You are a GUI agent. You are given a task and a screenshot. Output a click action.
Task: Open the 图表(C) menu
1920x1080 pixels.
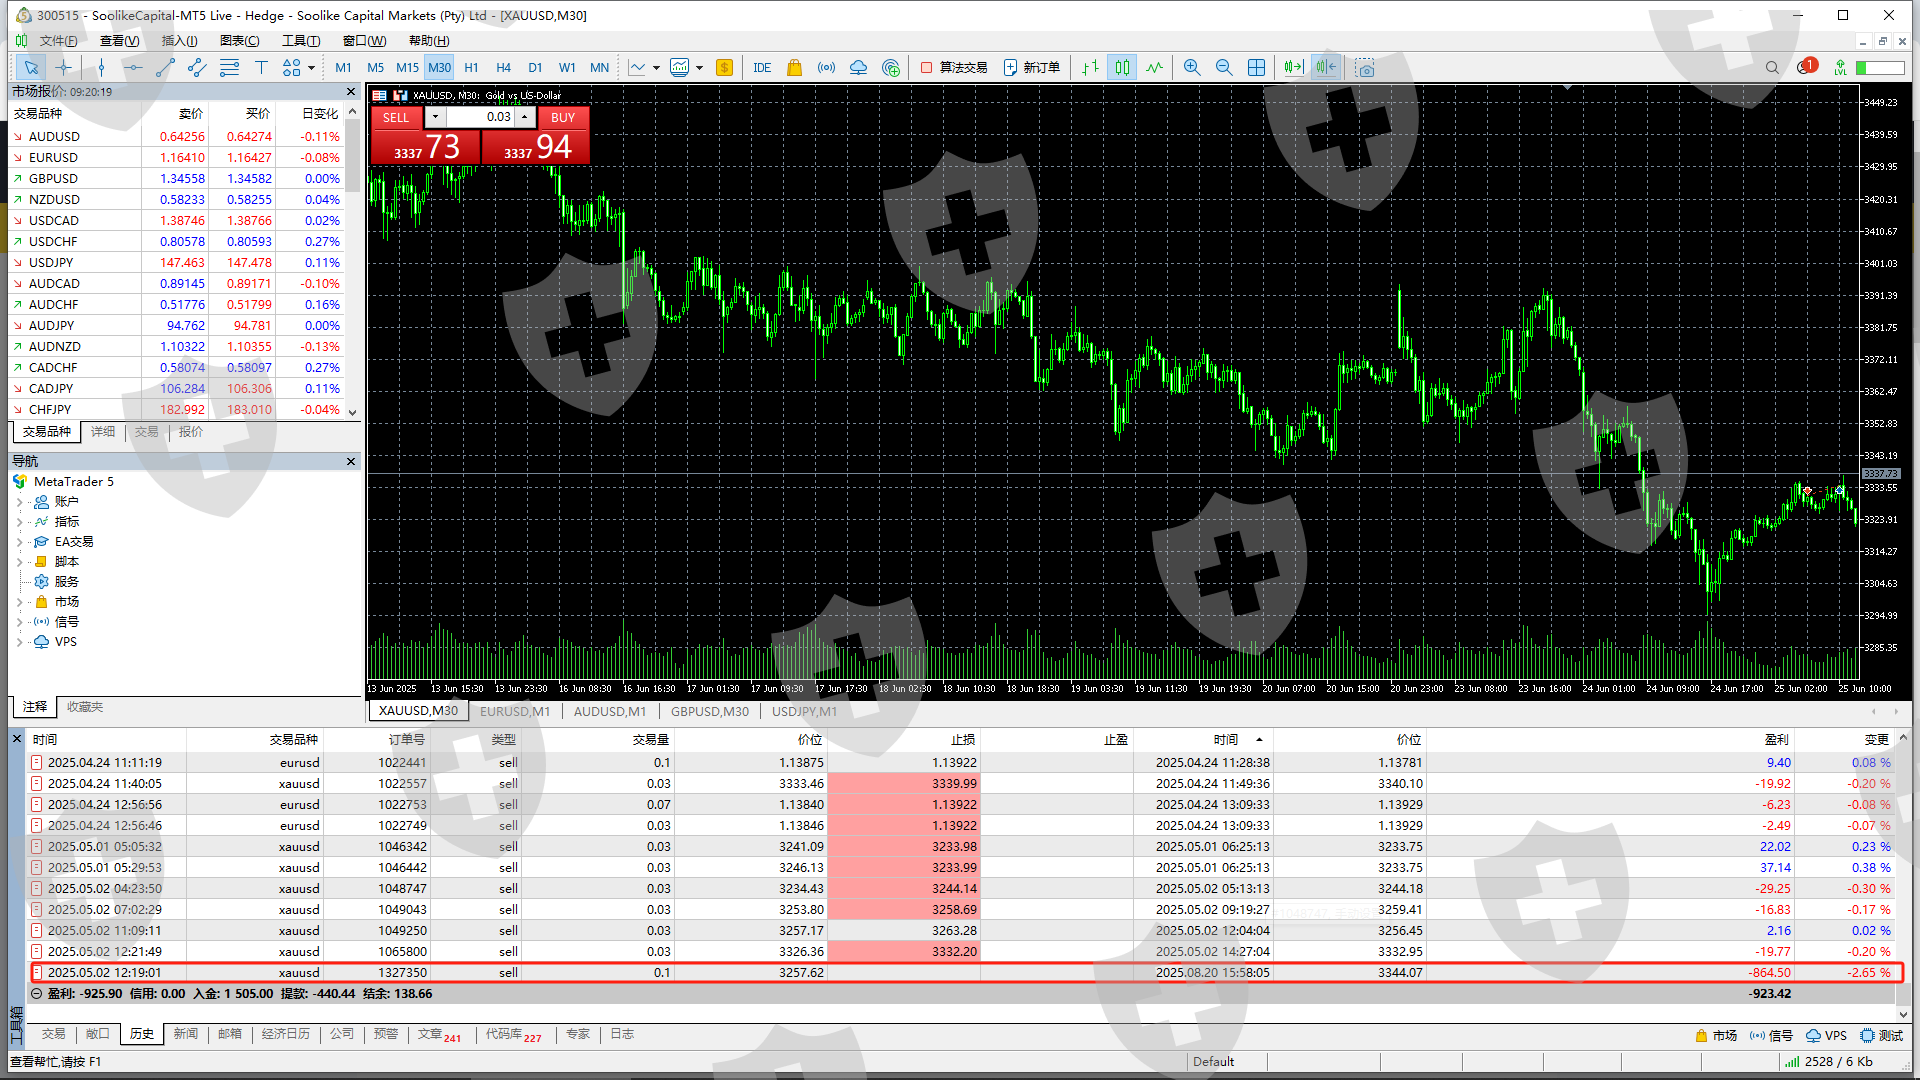[239, 40]
